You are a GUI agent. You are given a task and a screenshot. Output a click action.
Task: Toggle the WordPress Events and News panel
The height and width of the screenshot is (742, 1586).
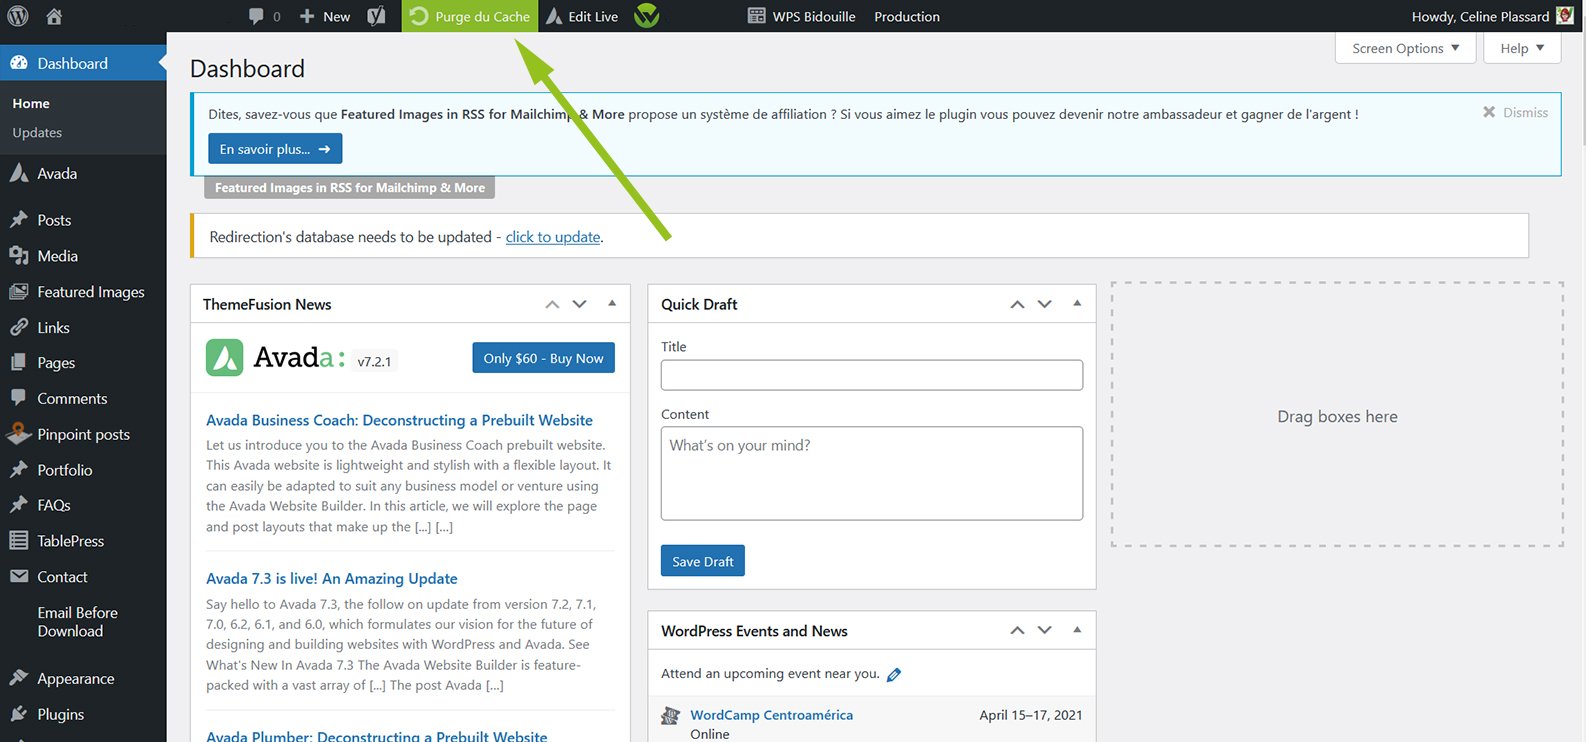pyautogui.click(x=1077, y=630)
